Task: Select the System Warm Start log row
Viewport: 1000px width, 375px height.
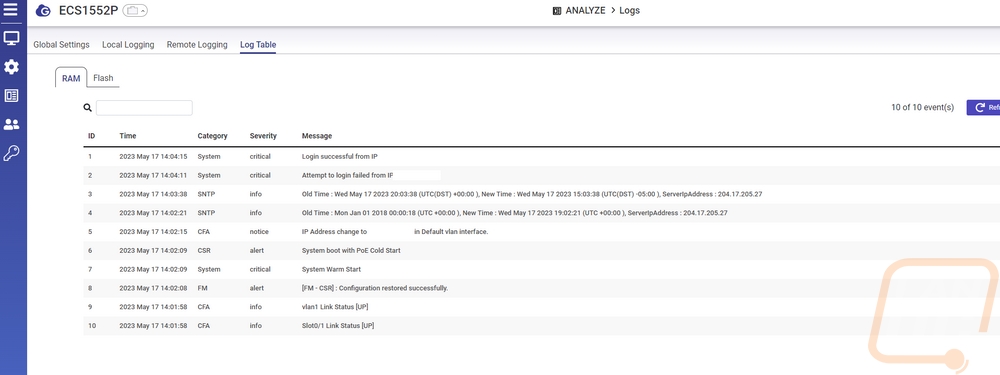Action: pos(541,269)
